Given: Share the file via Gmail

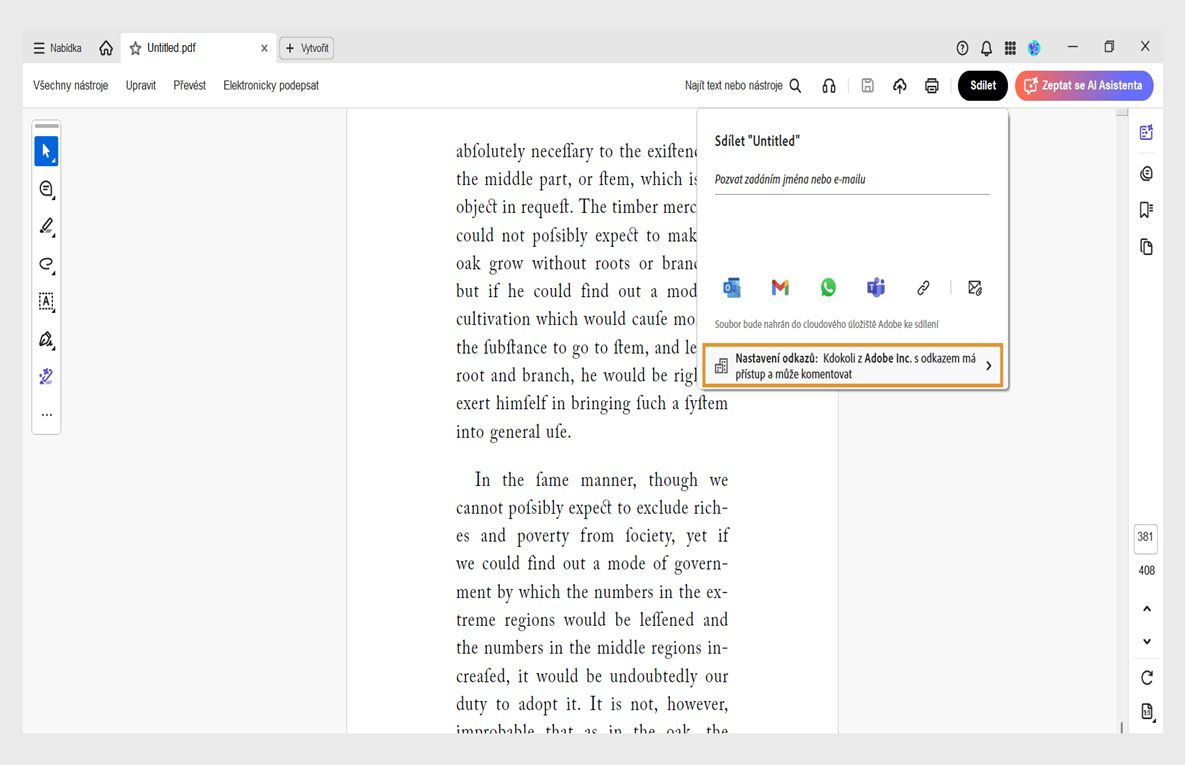Looking at the screenshot, I should coord(780,287).
